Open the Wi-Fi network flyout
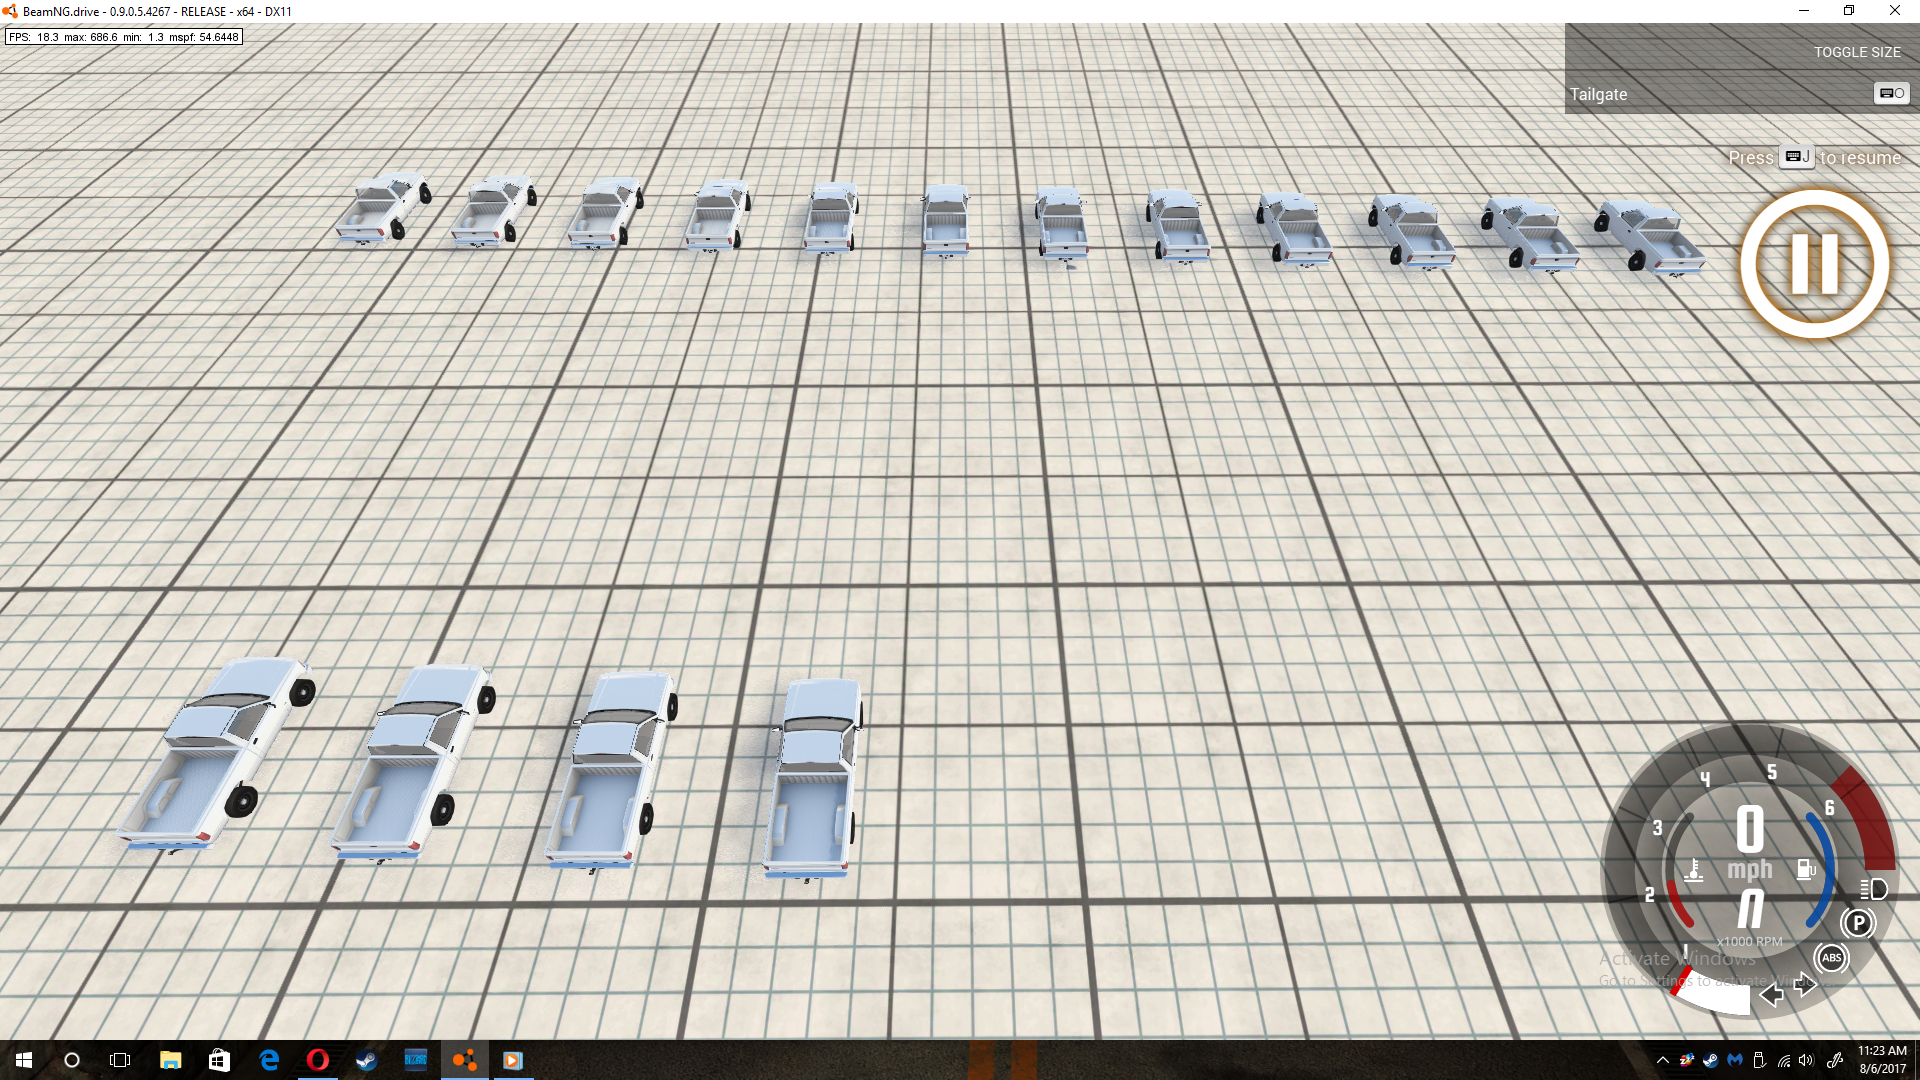 tap(1783, 1060)
